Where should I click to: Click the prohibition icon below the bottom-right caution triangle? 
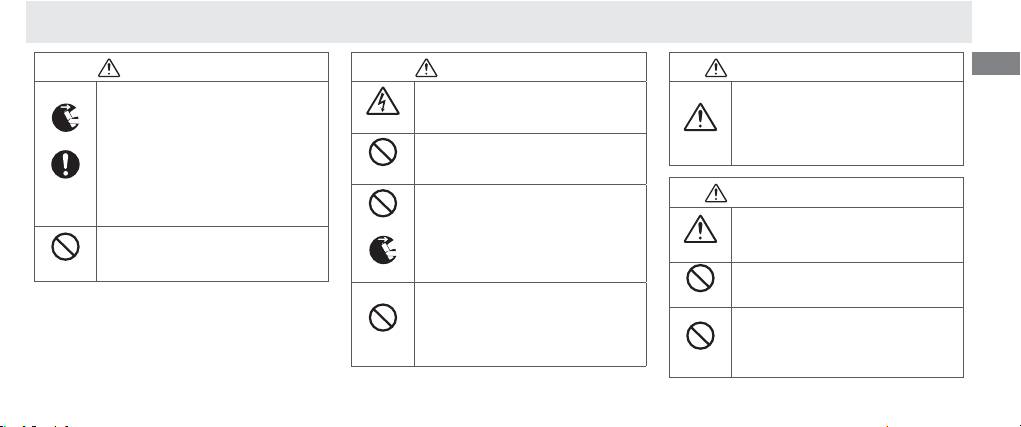tap(702, 281)
